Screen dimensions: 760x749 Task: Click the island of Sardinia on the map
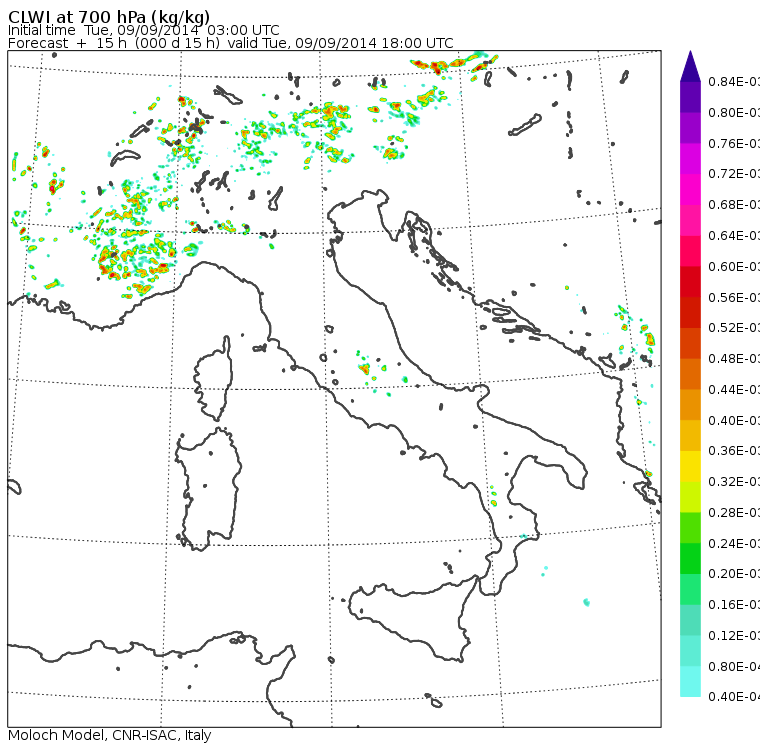[x=208, y=490]
